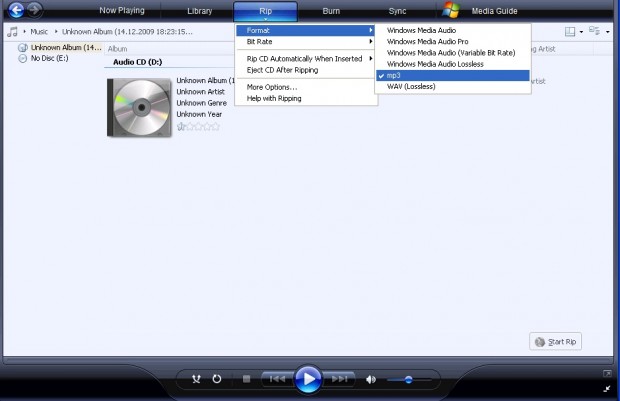Image resolution: width=620 pixels, height=401 pixels.
Task: Click the Unknown Genre text
Action: point(202,103)
